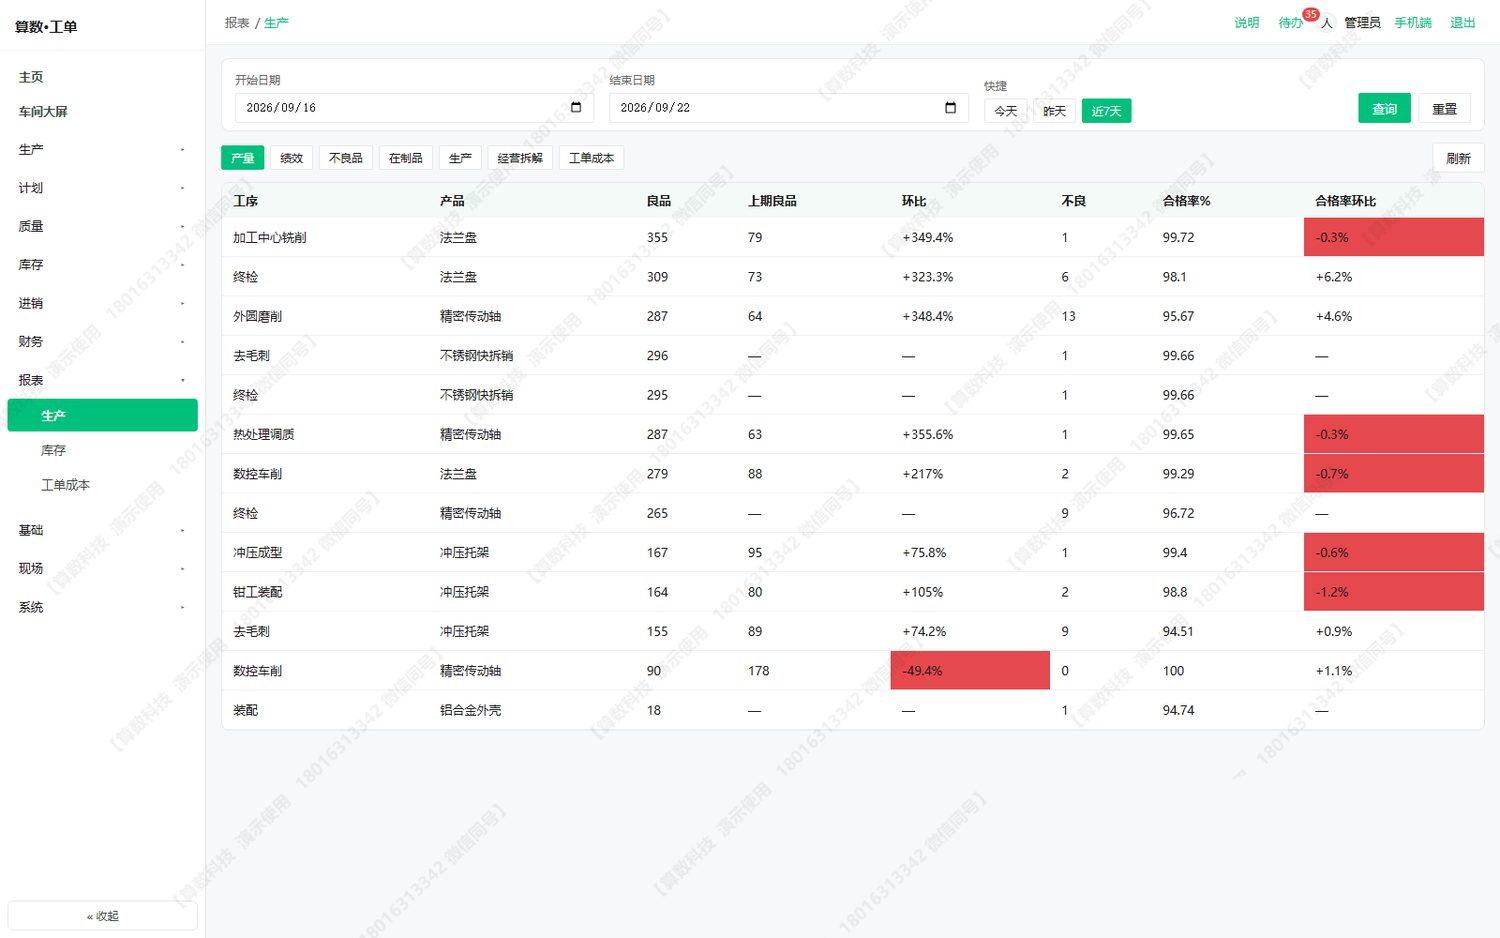Switch to the 经营拆解 tab
The image size is (1500, 938).
pyautogui.click(x=520, y=158)
